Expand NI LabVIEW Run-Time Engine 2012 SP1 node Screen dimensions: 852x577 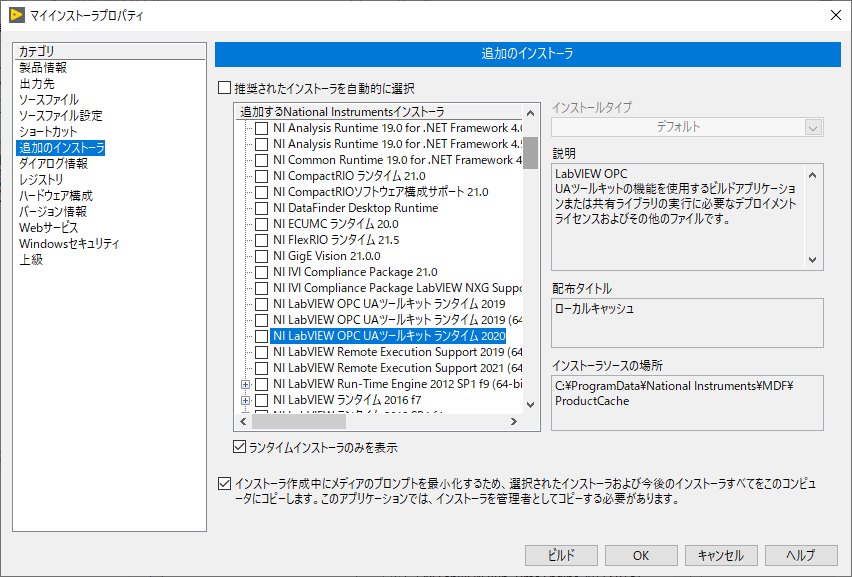tap(246, 385)
